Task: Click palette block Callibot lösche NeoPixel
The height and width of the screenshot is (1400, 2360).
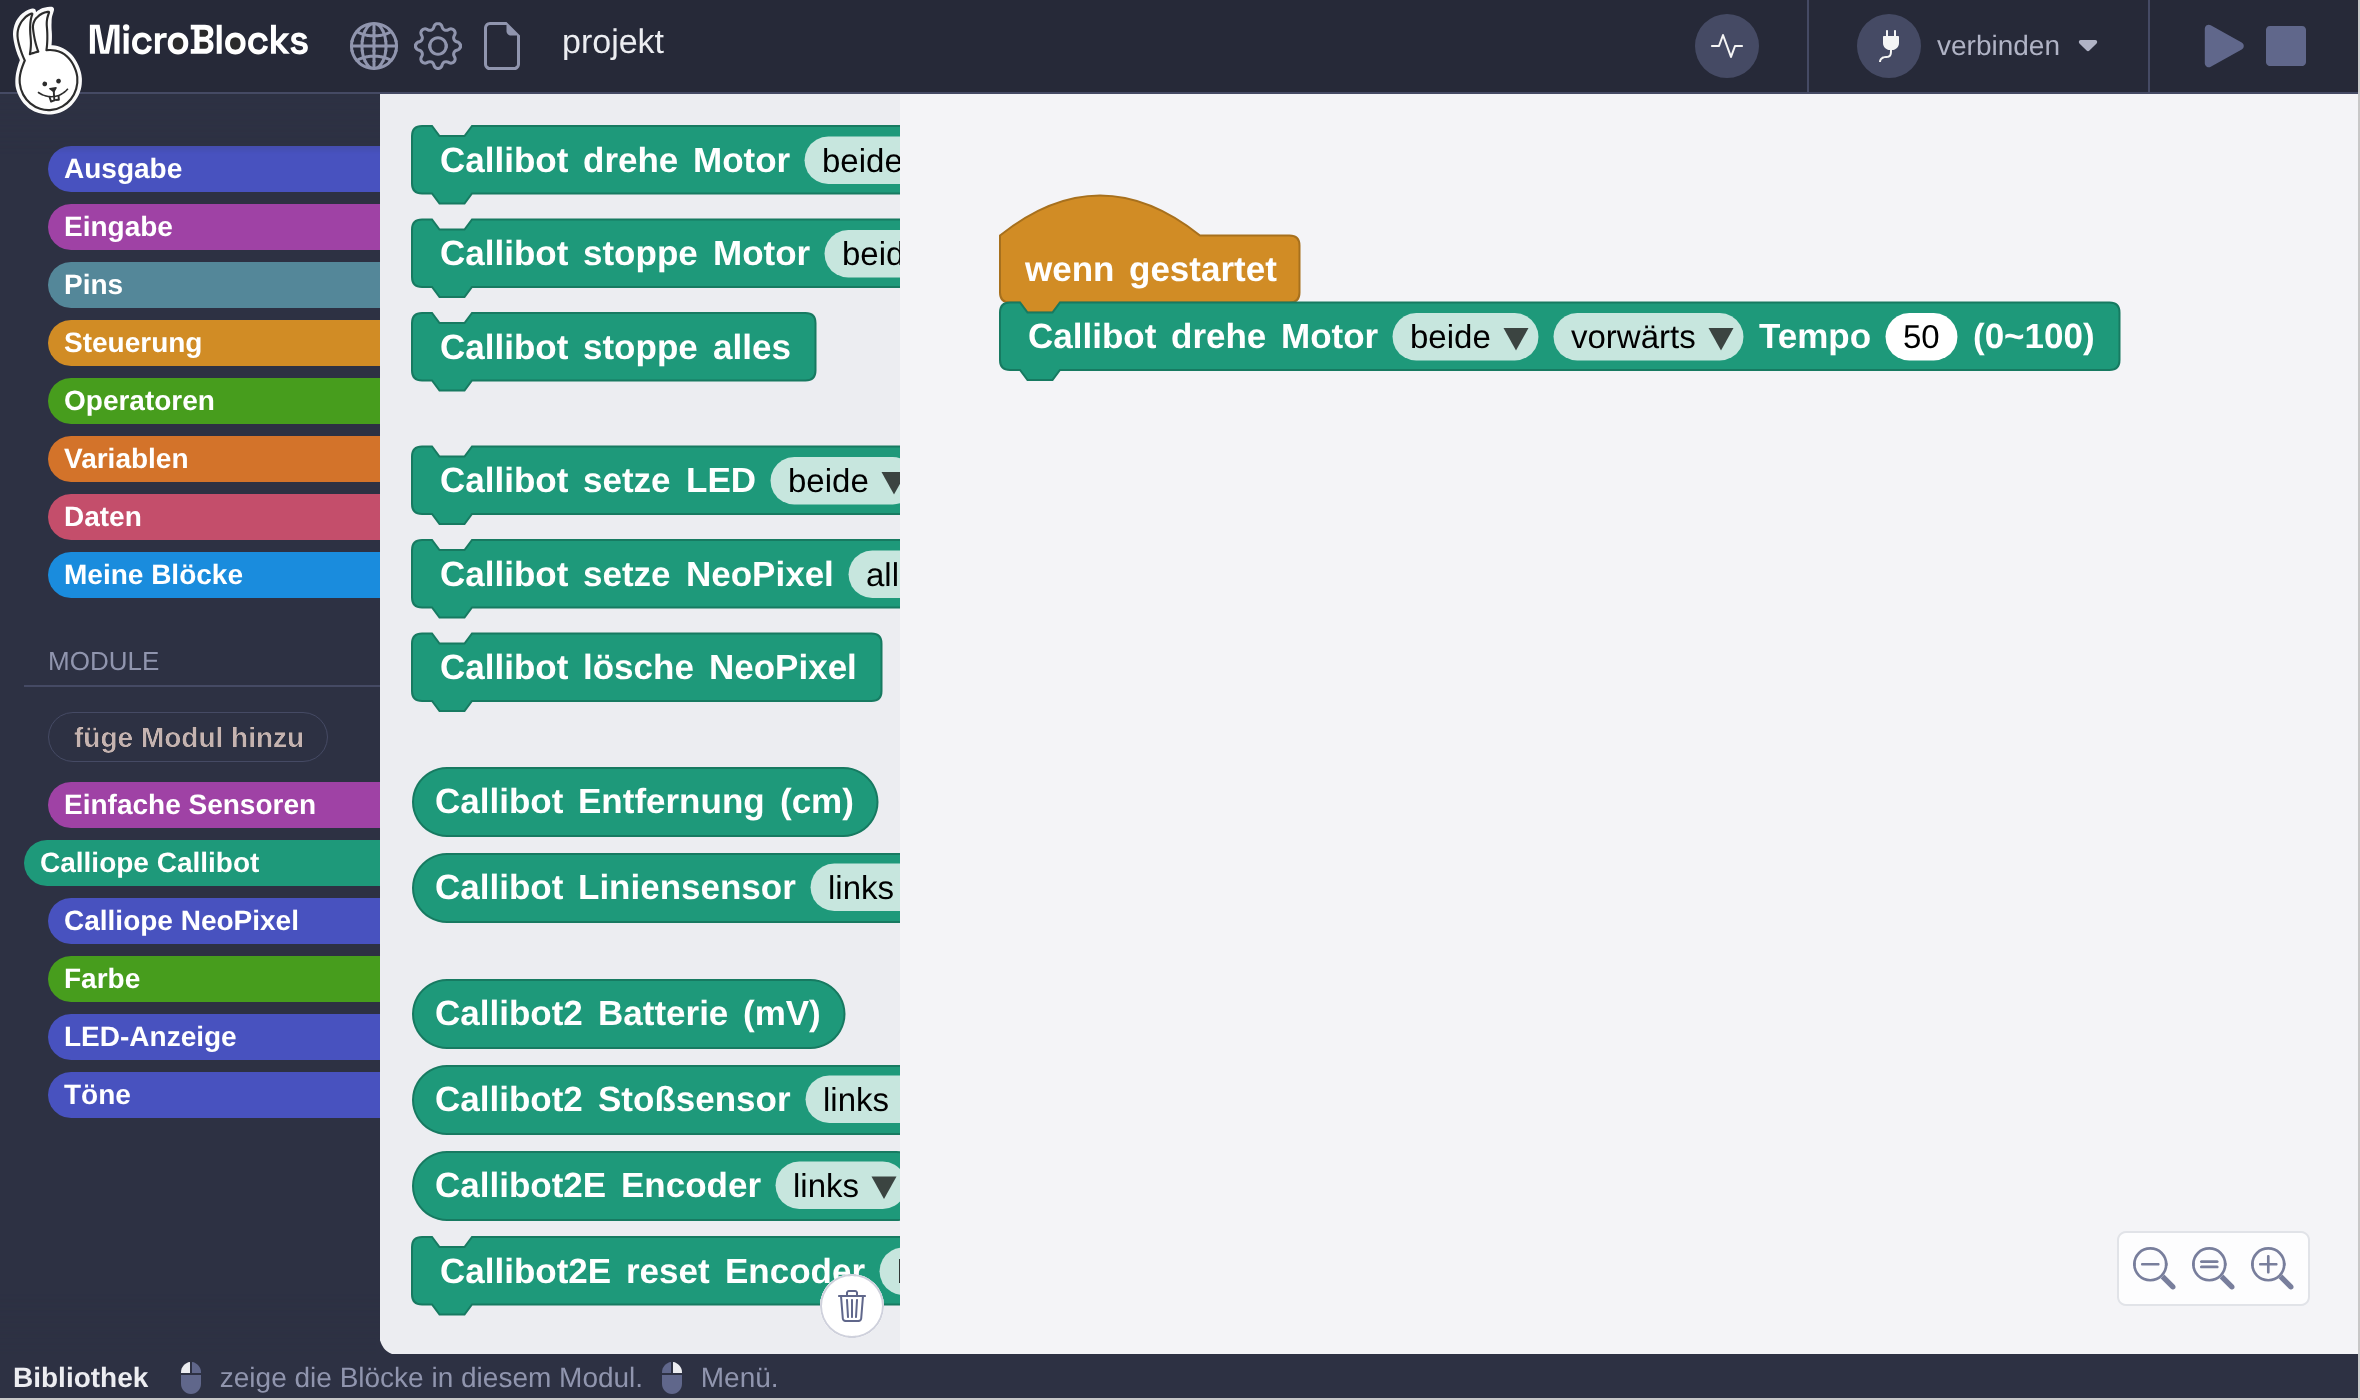Action: (x=647, y=667)
